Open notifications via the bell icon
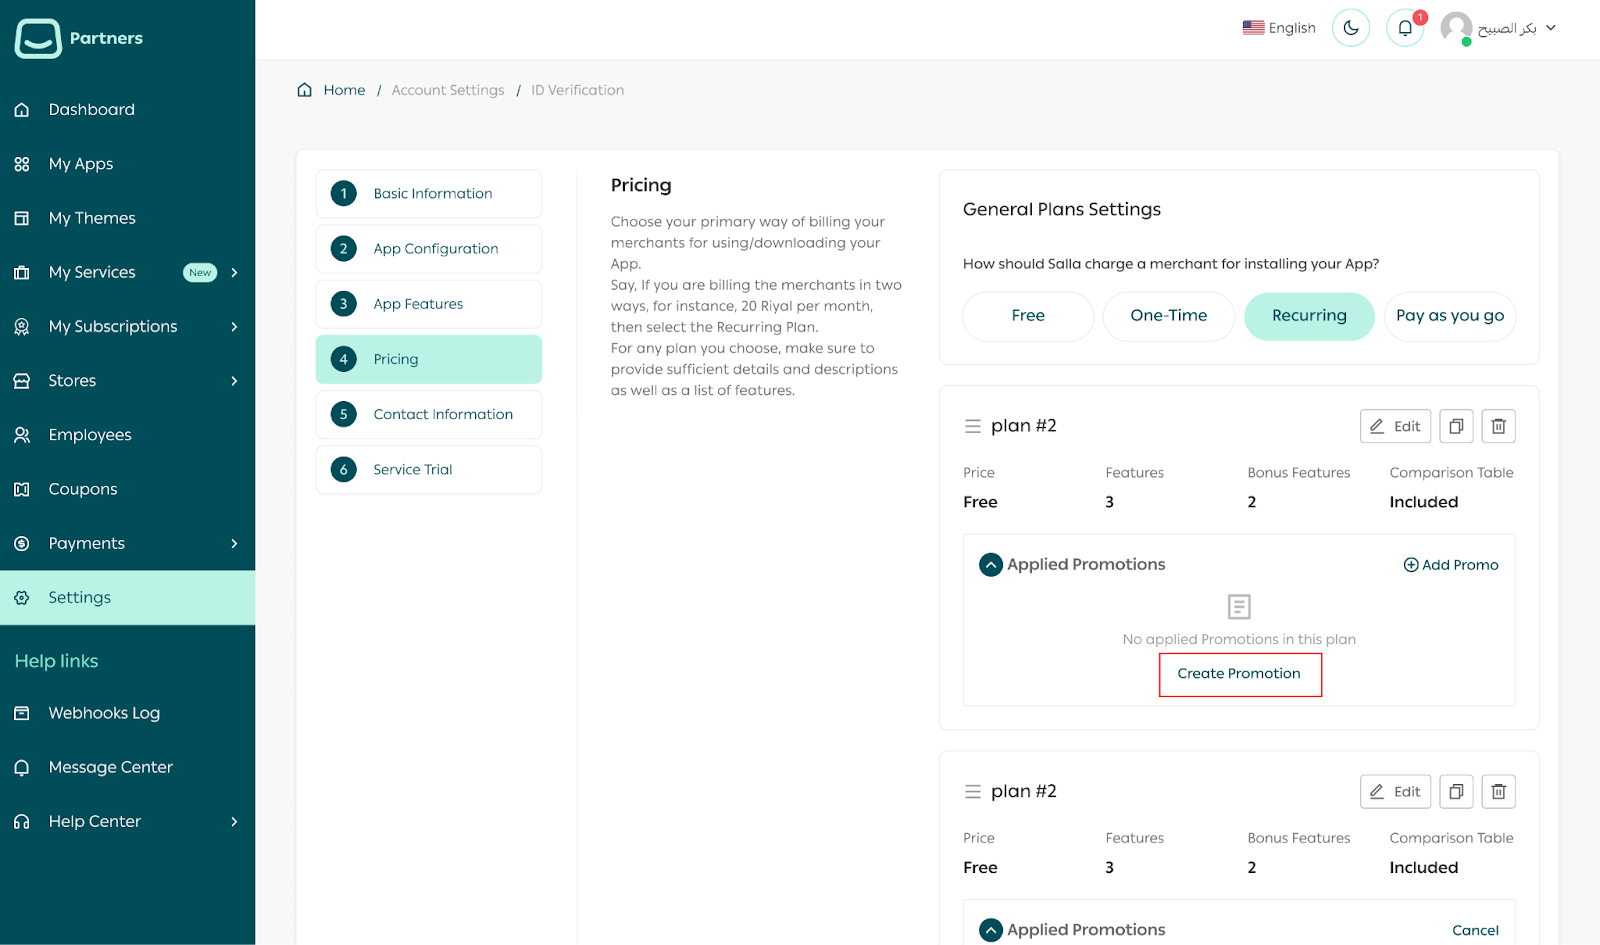1600x945 pixels. pos(1405,28)
